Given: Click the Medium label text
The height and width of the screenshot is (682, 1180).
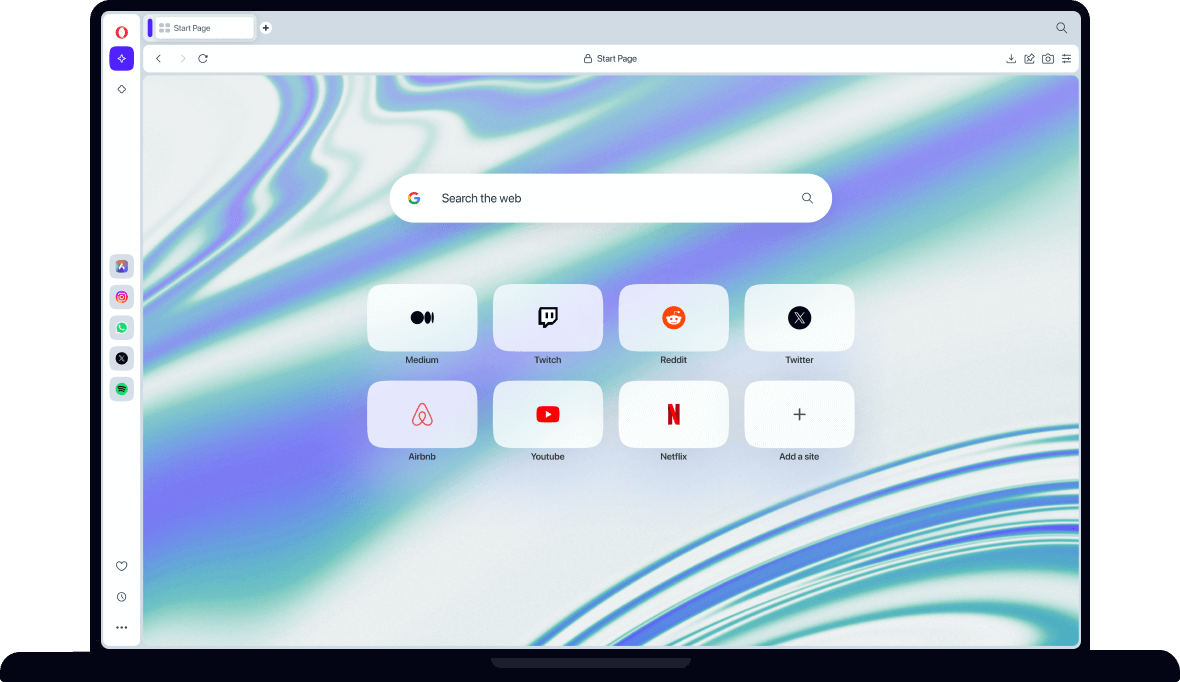Looking at the screenshot, I should [x=422, y=360].
